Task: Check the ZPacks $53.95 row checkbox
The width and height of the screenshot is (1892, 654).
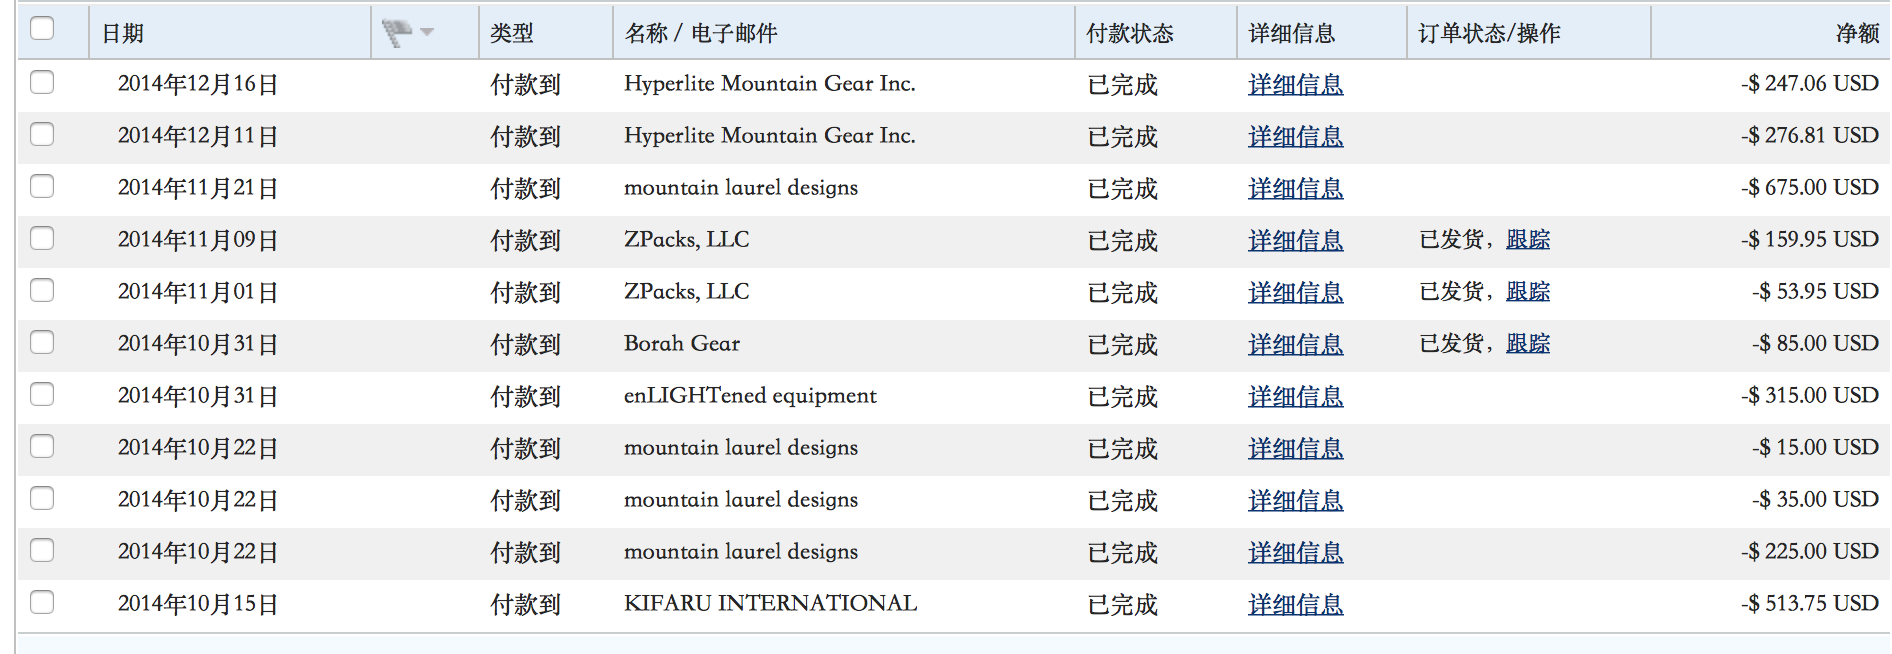Action: pos(42,290)
